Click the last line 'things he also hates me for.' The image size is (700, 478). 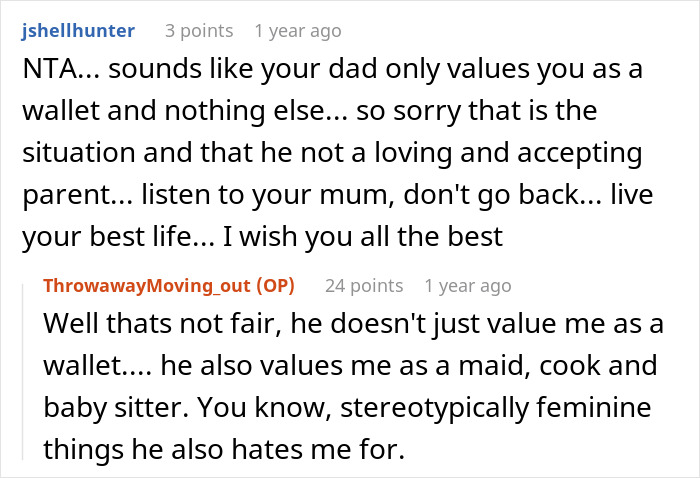coord(222,451)
